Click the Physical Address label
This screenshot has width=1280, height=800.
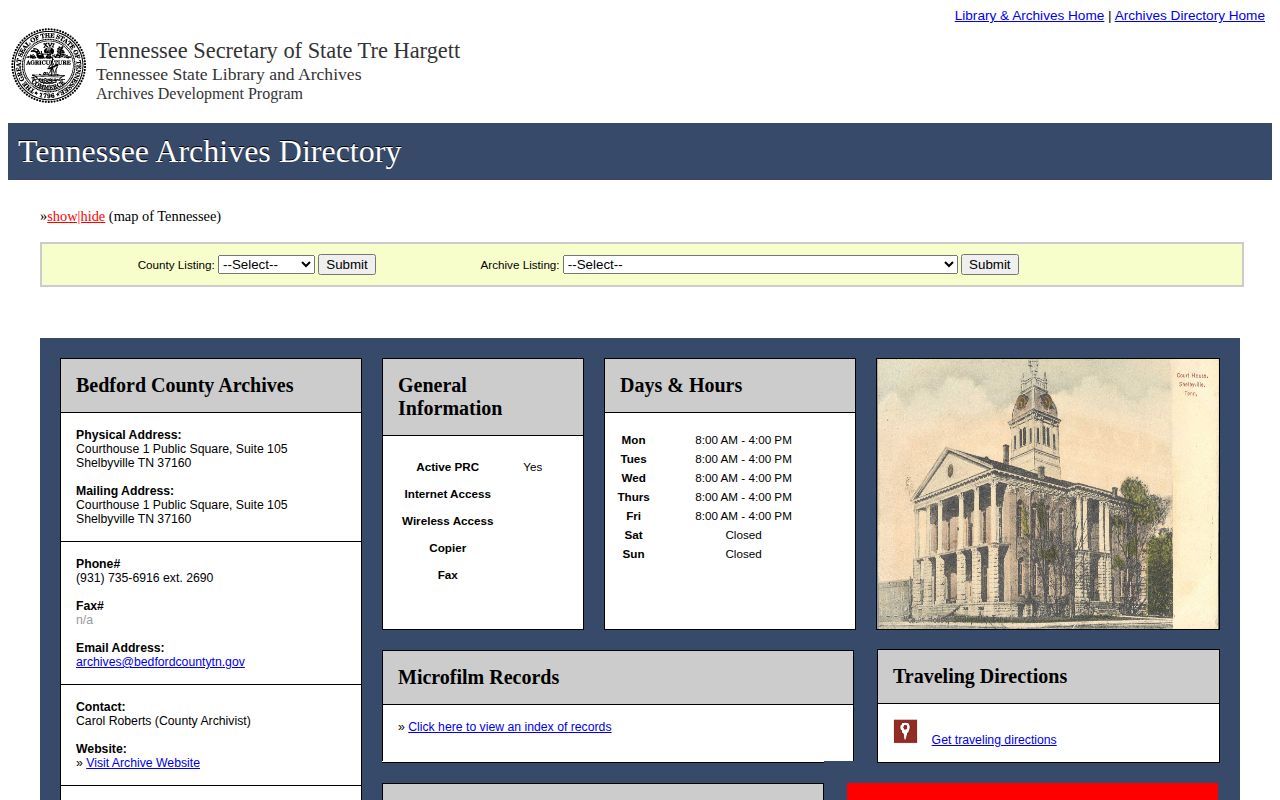(x=129, y=435)
